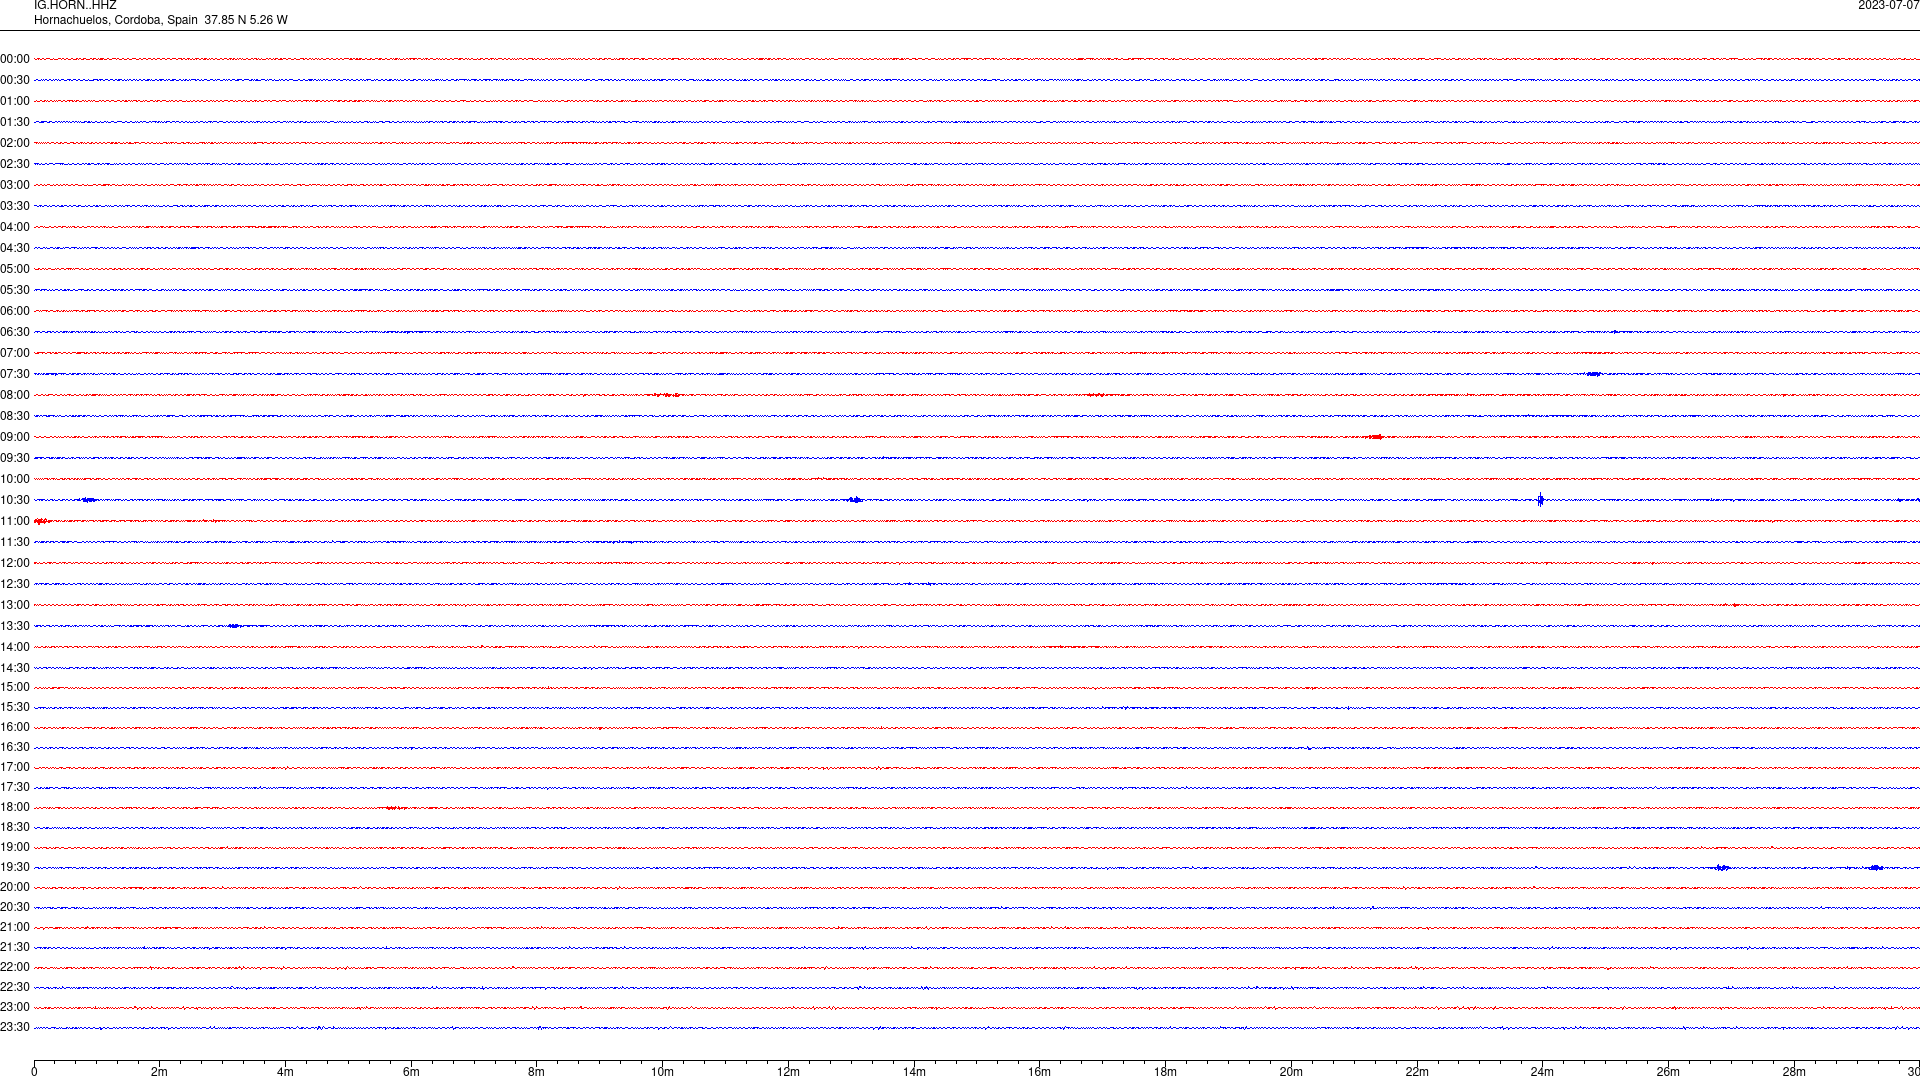The width and height of the screenshot is (1920, 1080).
Task: Click the 14m tick on minute axis
Action: point(914,1072)
